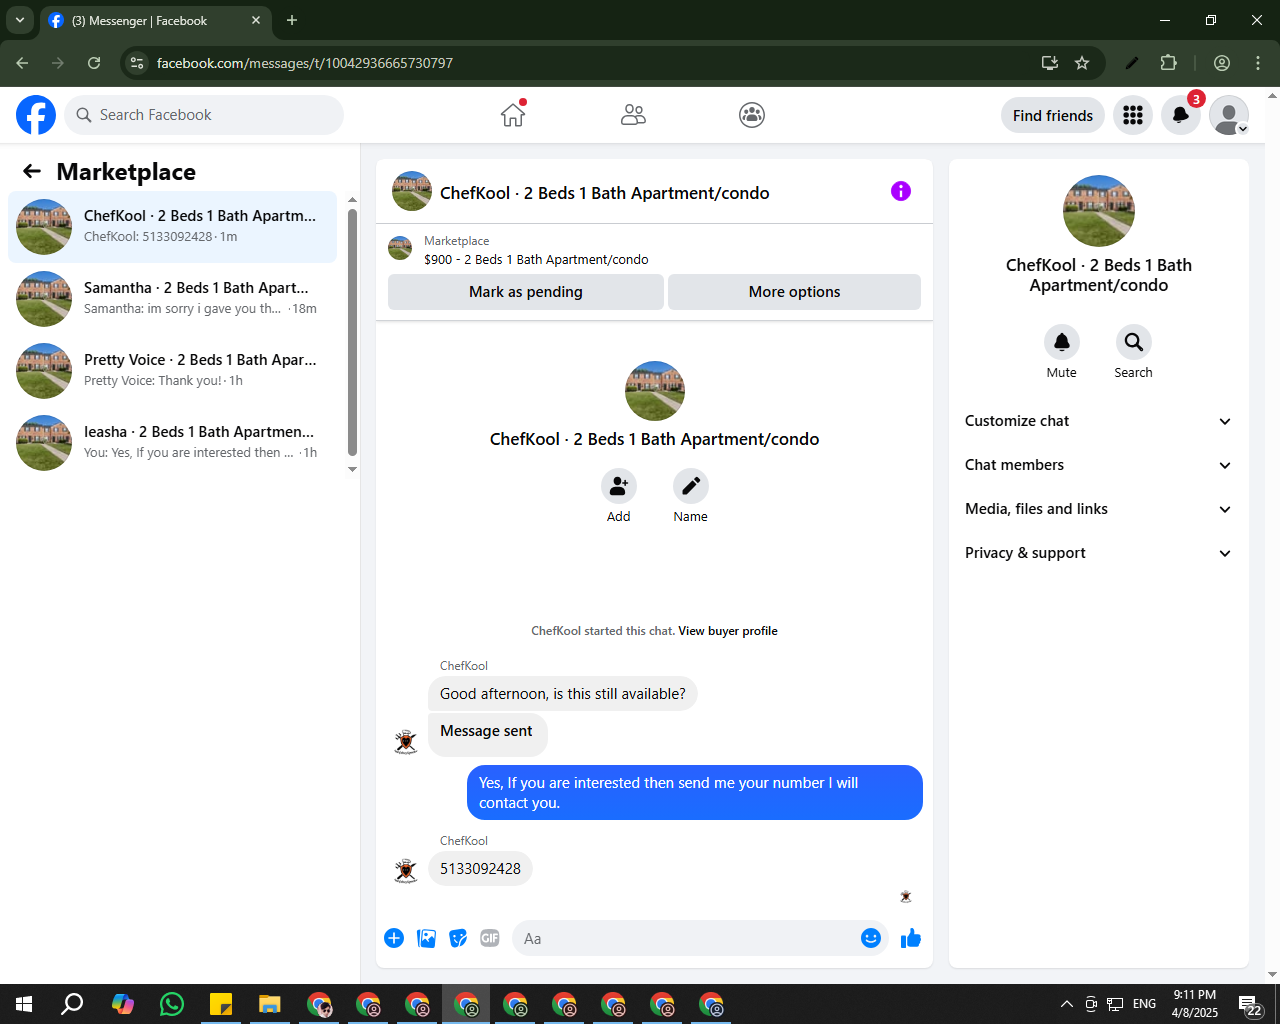Click ChefKool's avatar beside 5133092428 message

pos(406,870)
